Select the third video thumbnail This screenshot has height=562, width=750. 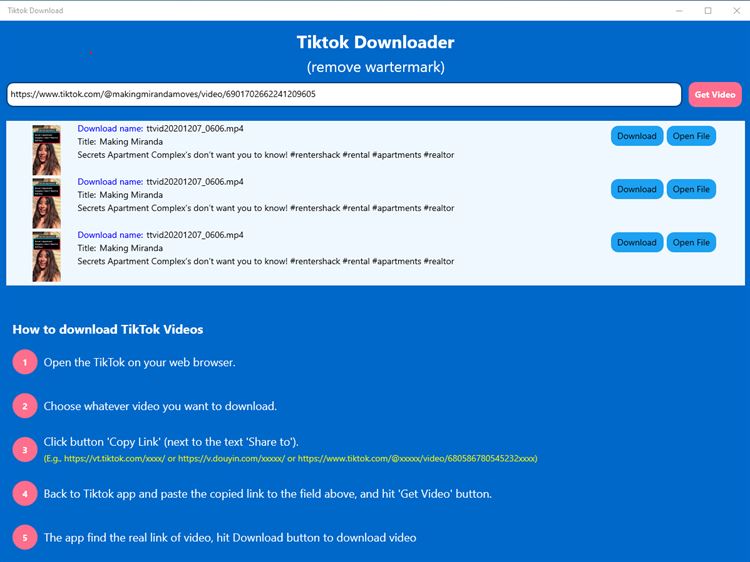(x=46, y=256)
